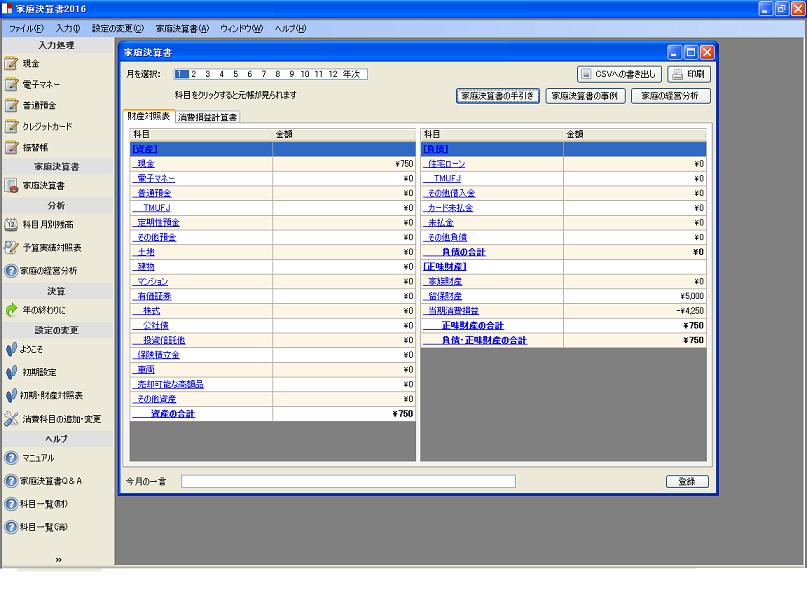Click 家庭決算書の事例 button

pyautogui.click(x=585, y=96)
